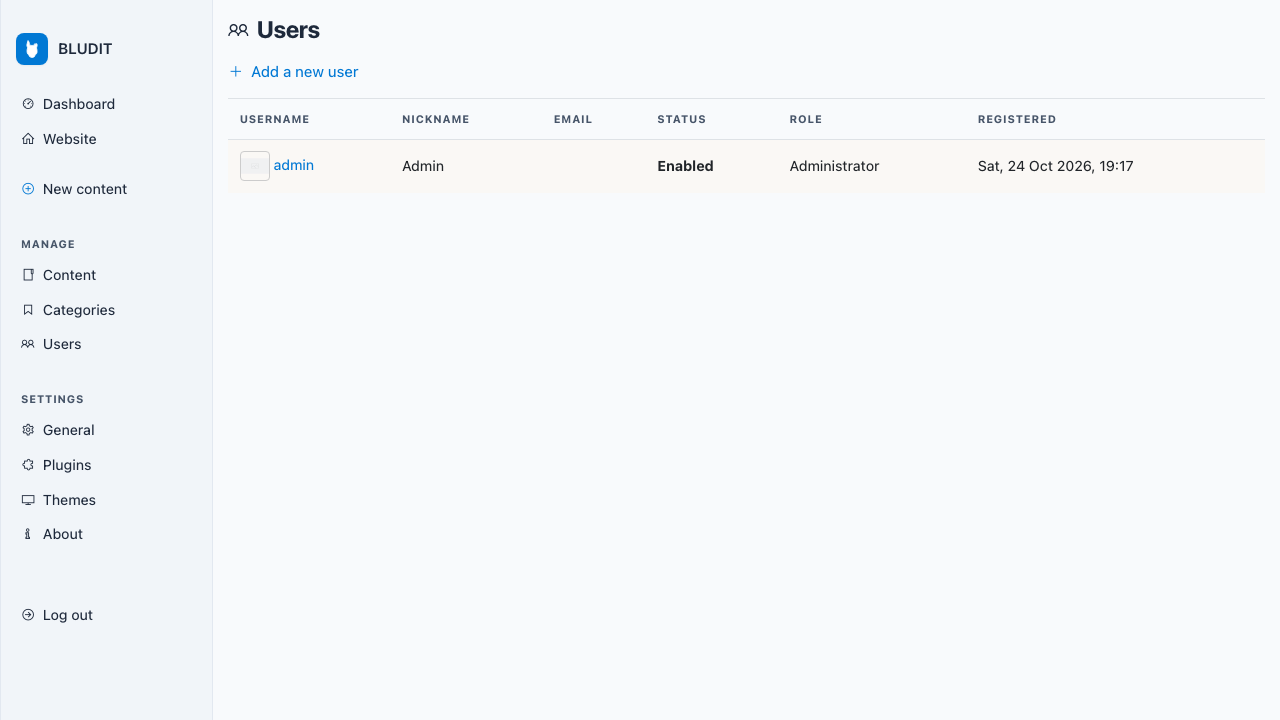The height and width of the screenshot is (720, 1280).
Task: Click the MANAGE section label
Action: 48,244
